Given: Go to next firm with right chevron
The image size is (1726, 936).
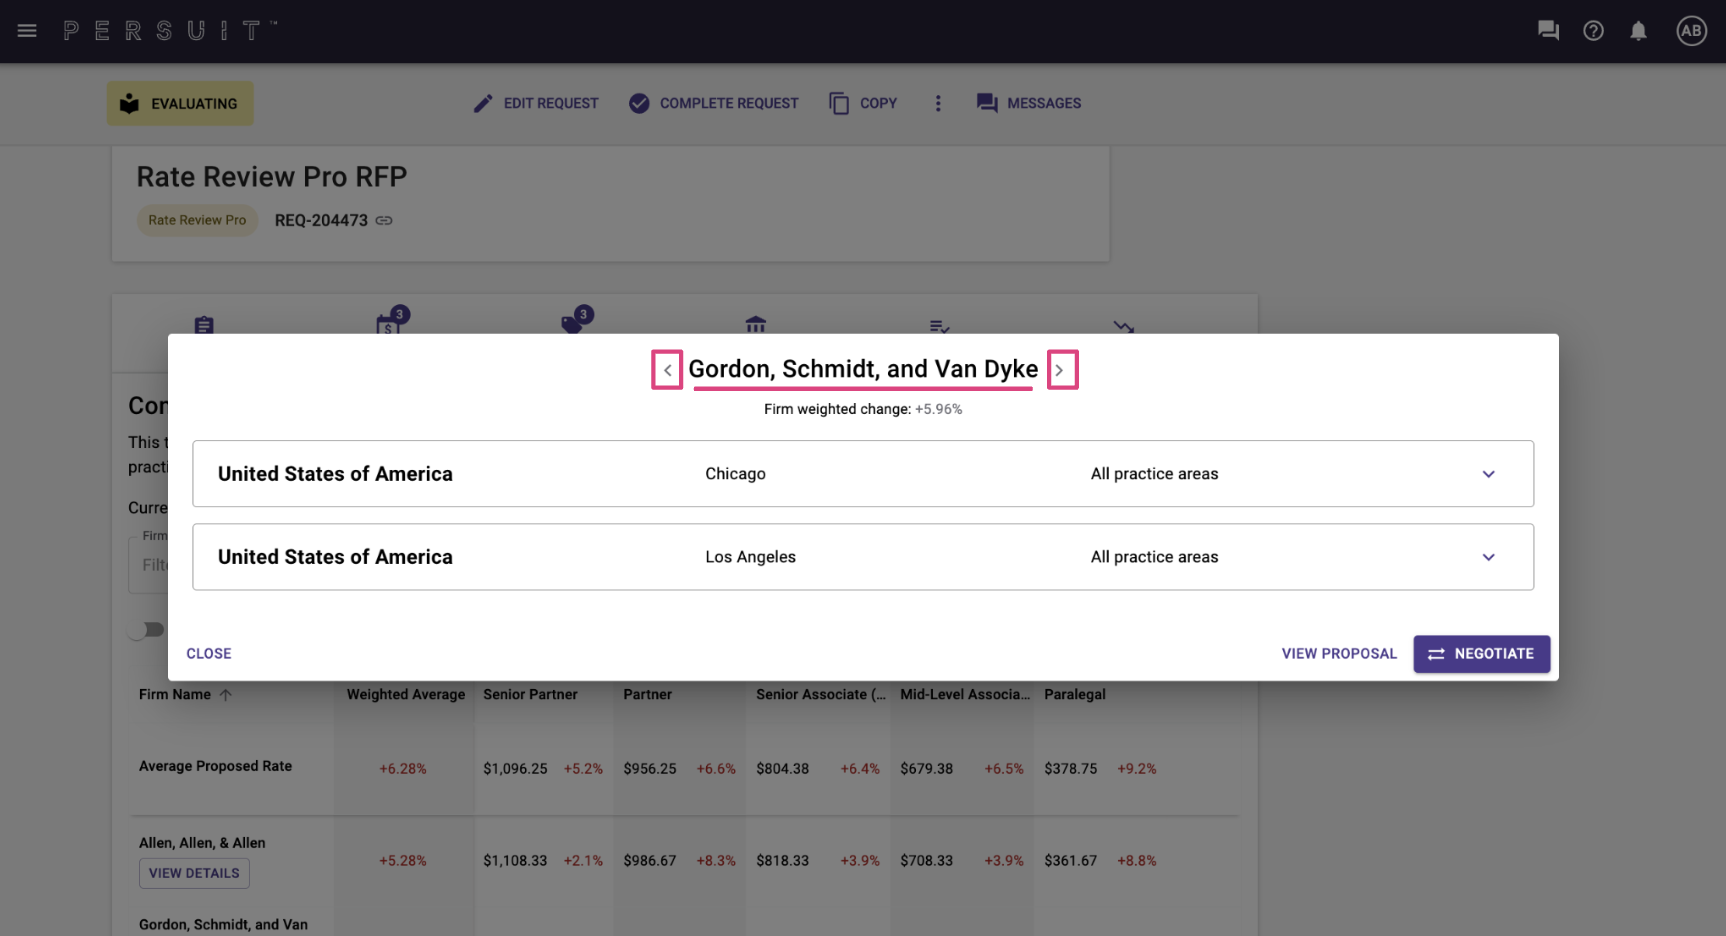Looking at the screenshot, I should (1062, 370).
